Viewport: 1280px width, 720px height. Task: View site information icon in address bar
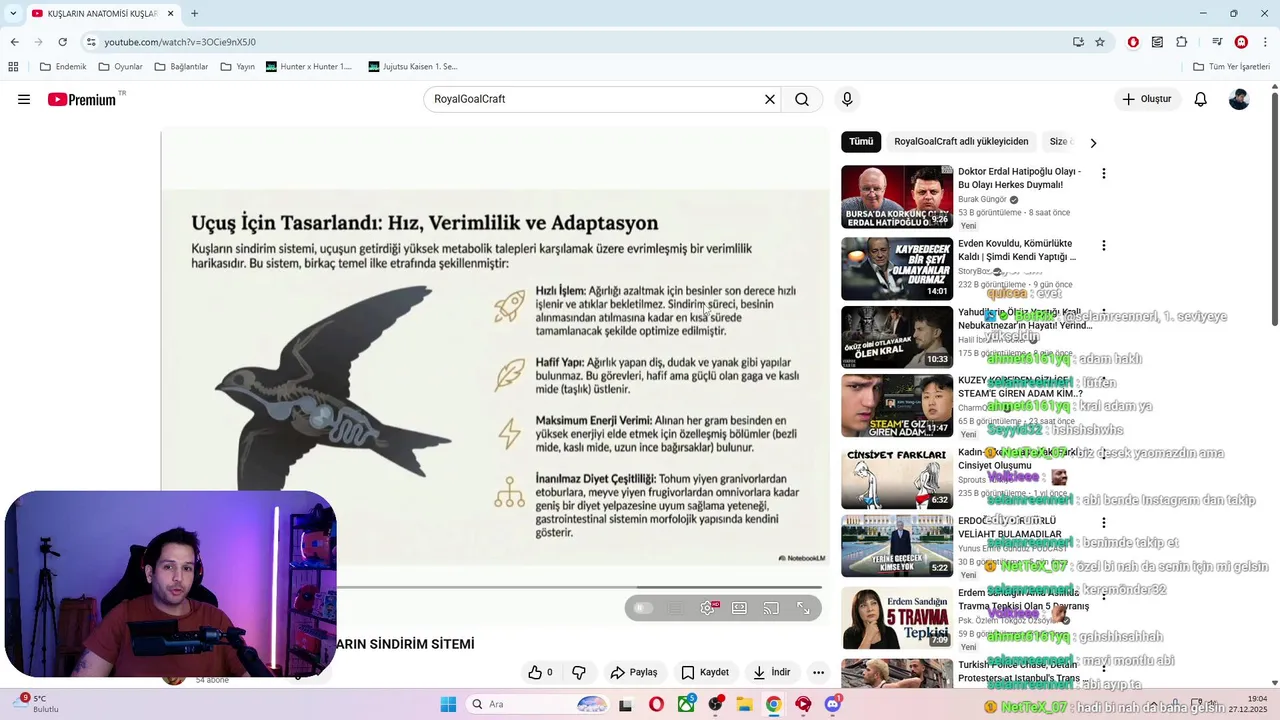pos(91,42)
